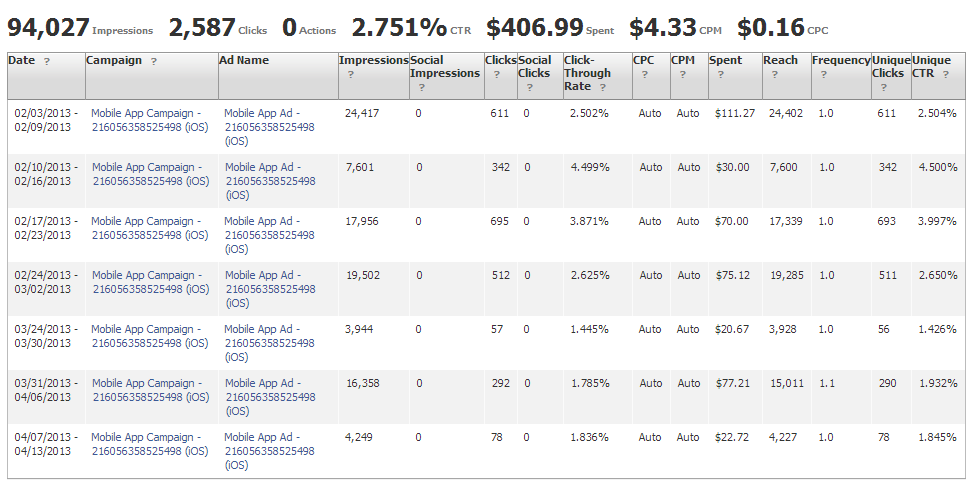This screenshot has height=492, width=980.
Task: Show help for the Frequency column
Action: click(x=823, y=75)
